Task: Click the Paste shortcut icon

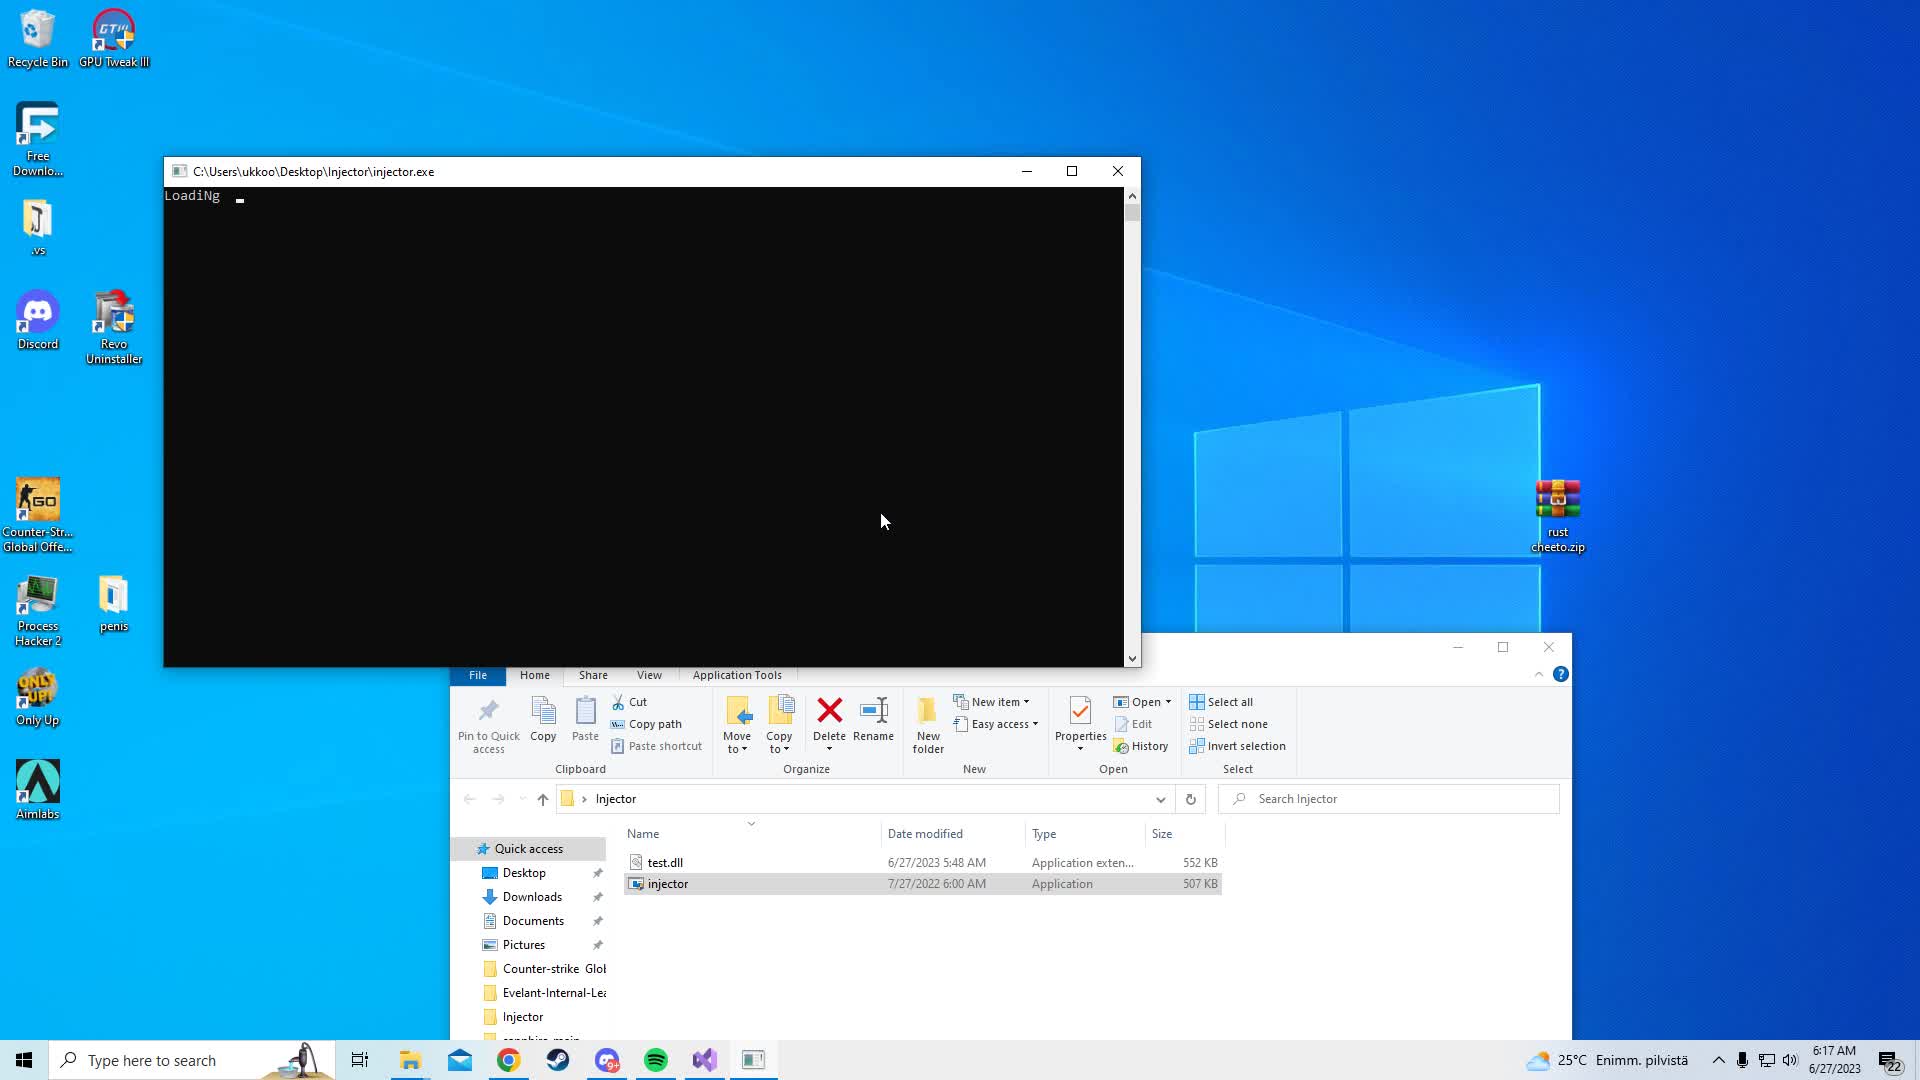Action: [x=618, y=746]
